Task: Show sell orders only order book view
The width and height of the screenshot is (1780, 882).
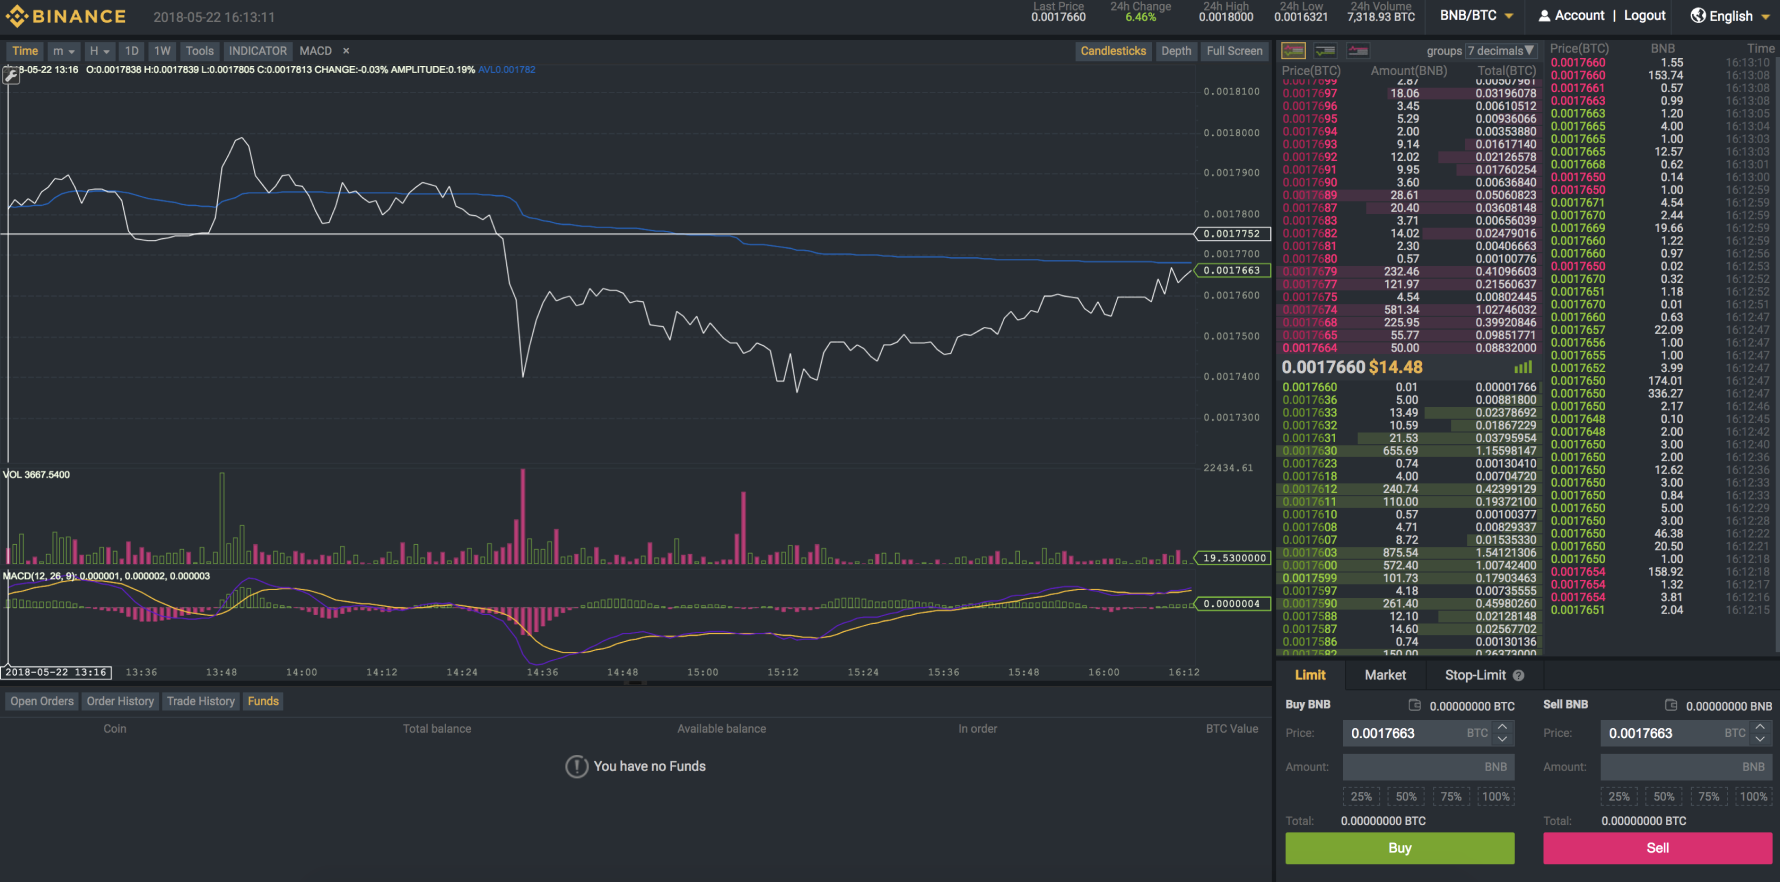Action: (x=1358, y=50)
